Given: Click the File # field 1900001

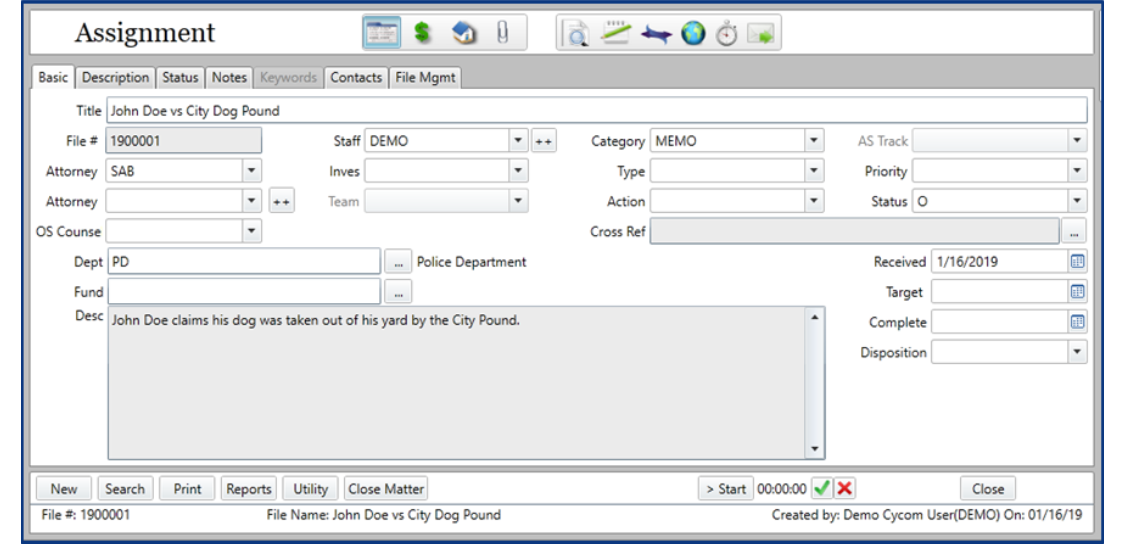Looking at the screenshot, I should click(x=184, y=141).
